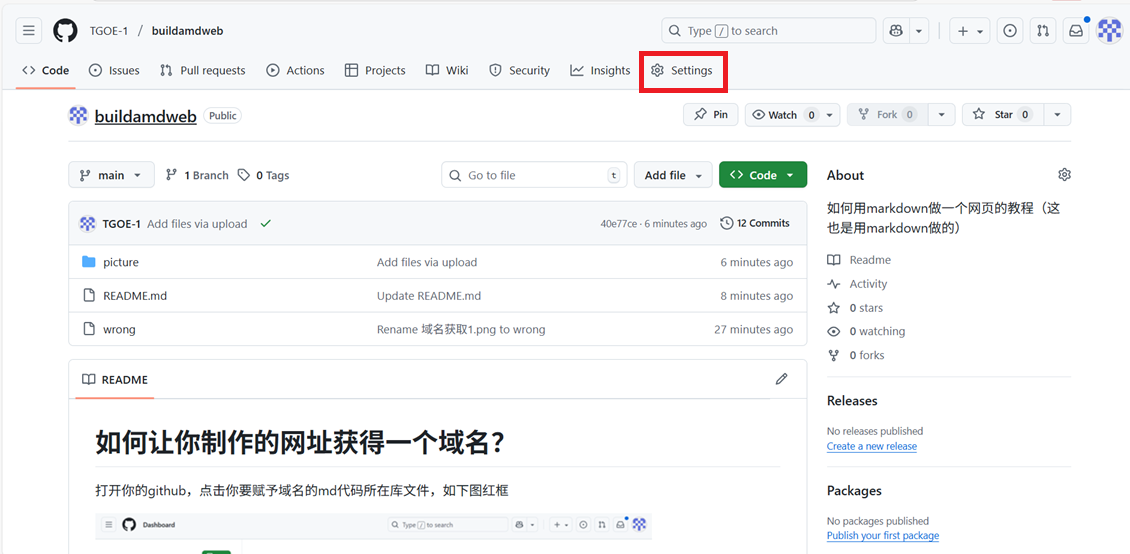
Task: Open the 12 Commits history link
Action: 755,224
